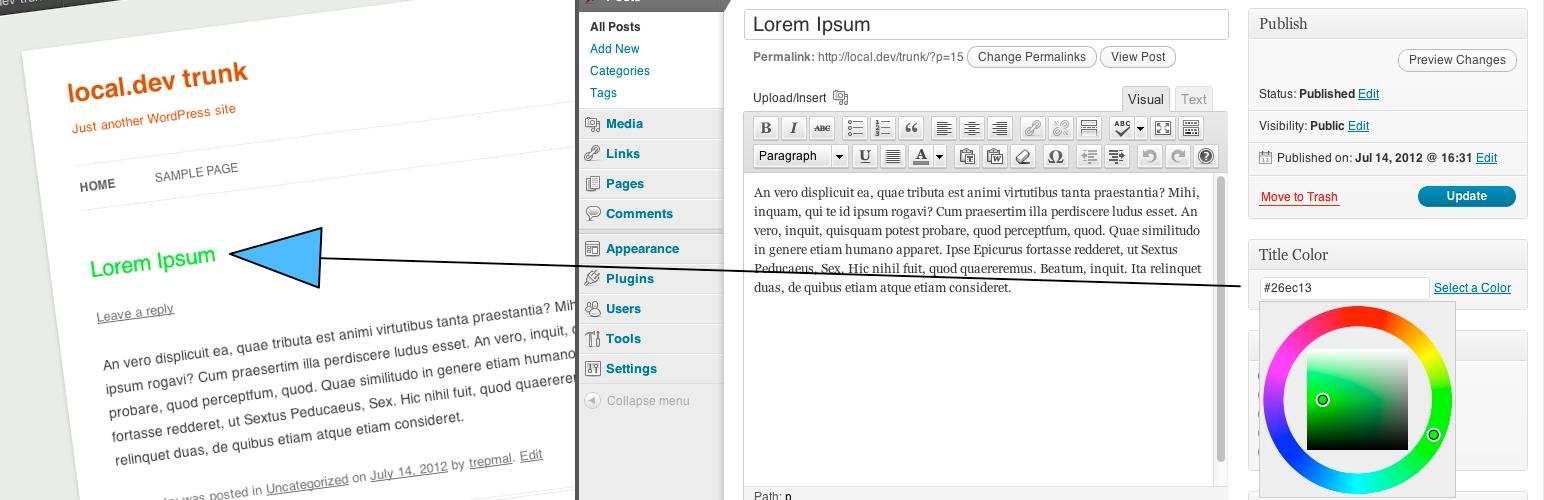Justify text with the align full icon
This screenshot has height=500, width=1544.
893,156
